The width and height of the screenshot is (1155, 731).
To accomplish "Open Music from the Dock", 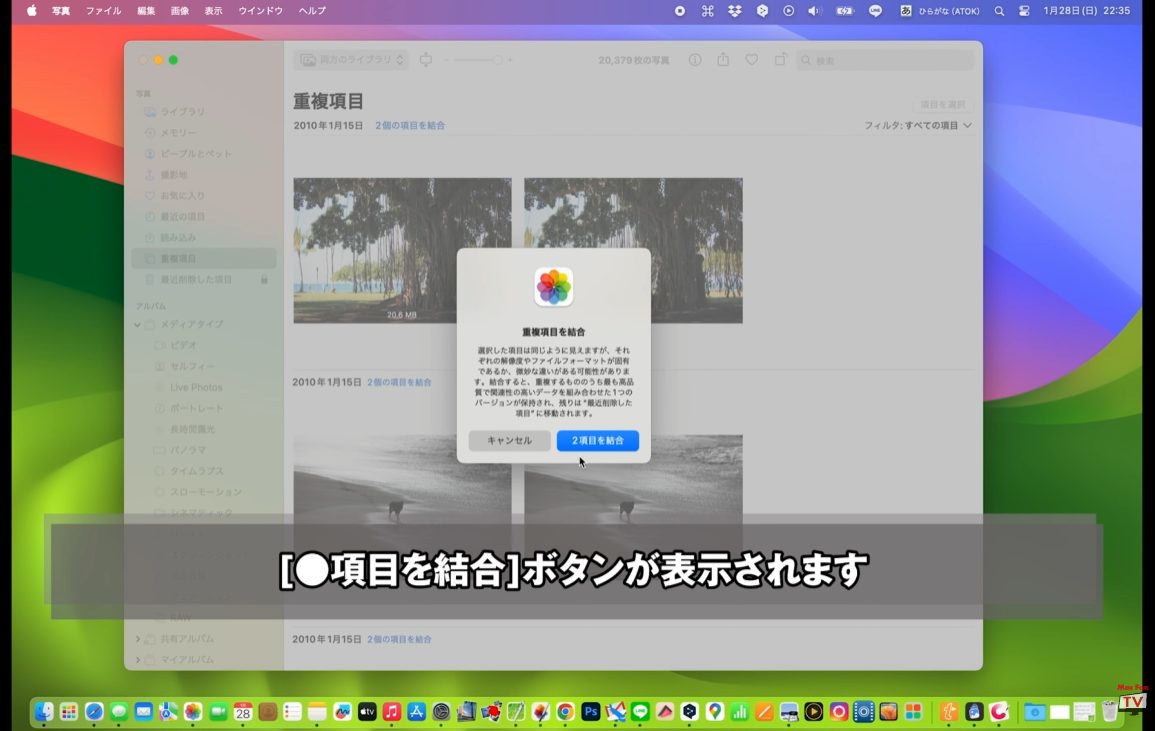I will (392, 711).
